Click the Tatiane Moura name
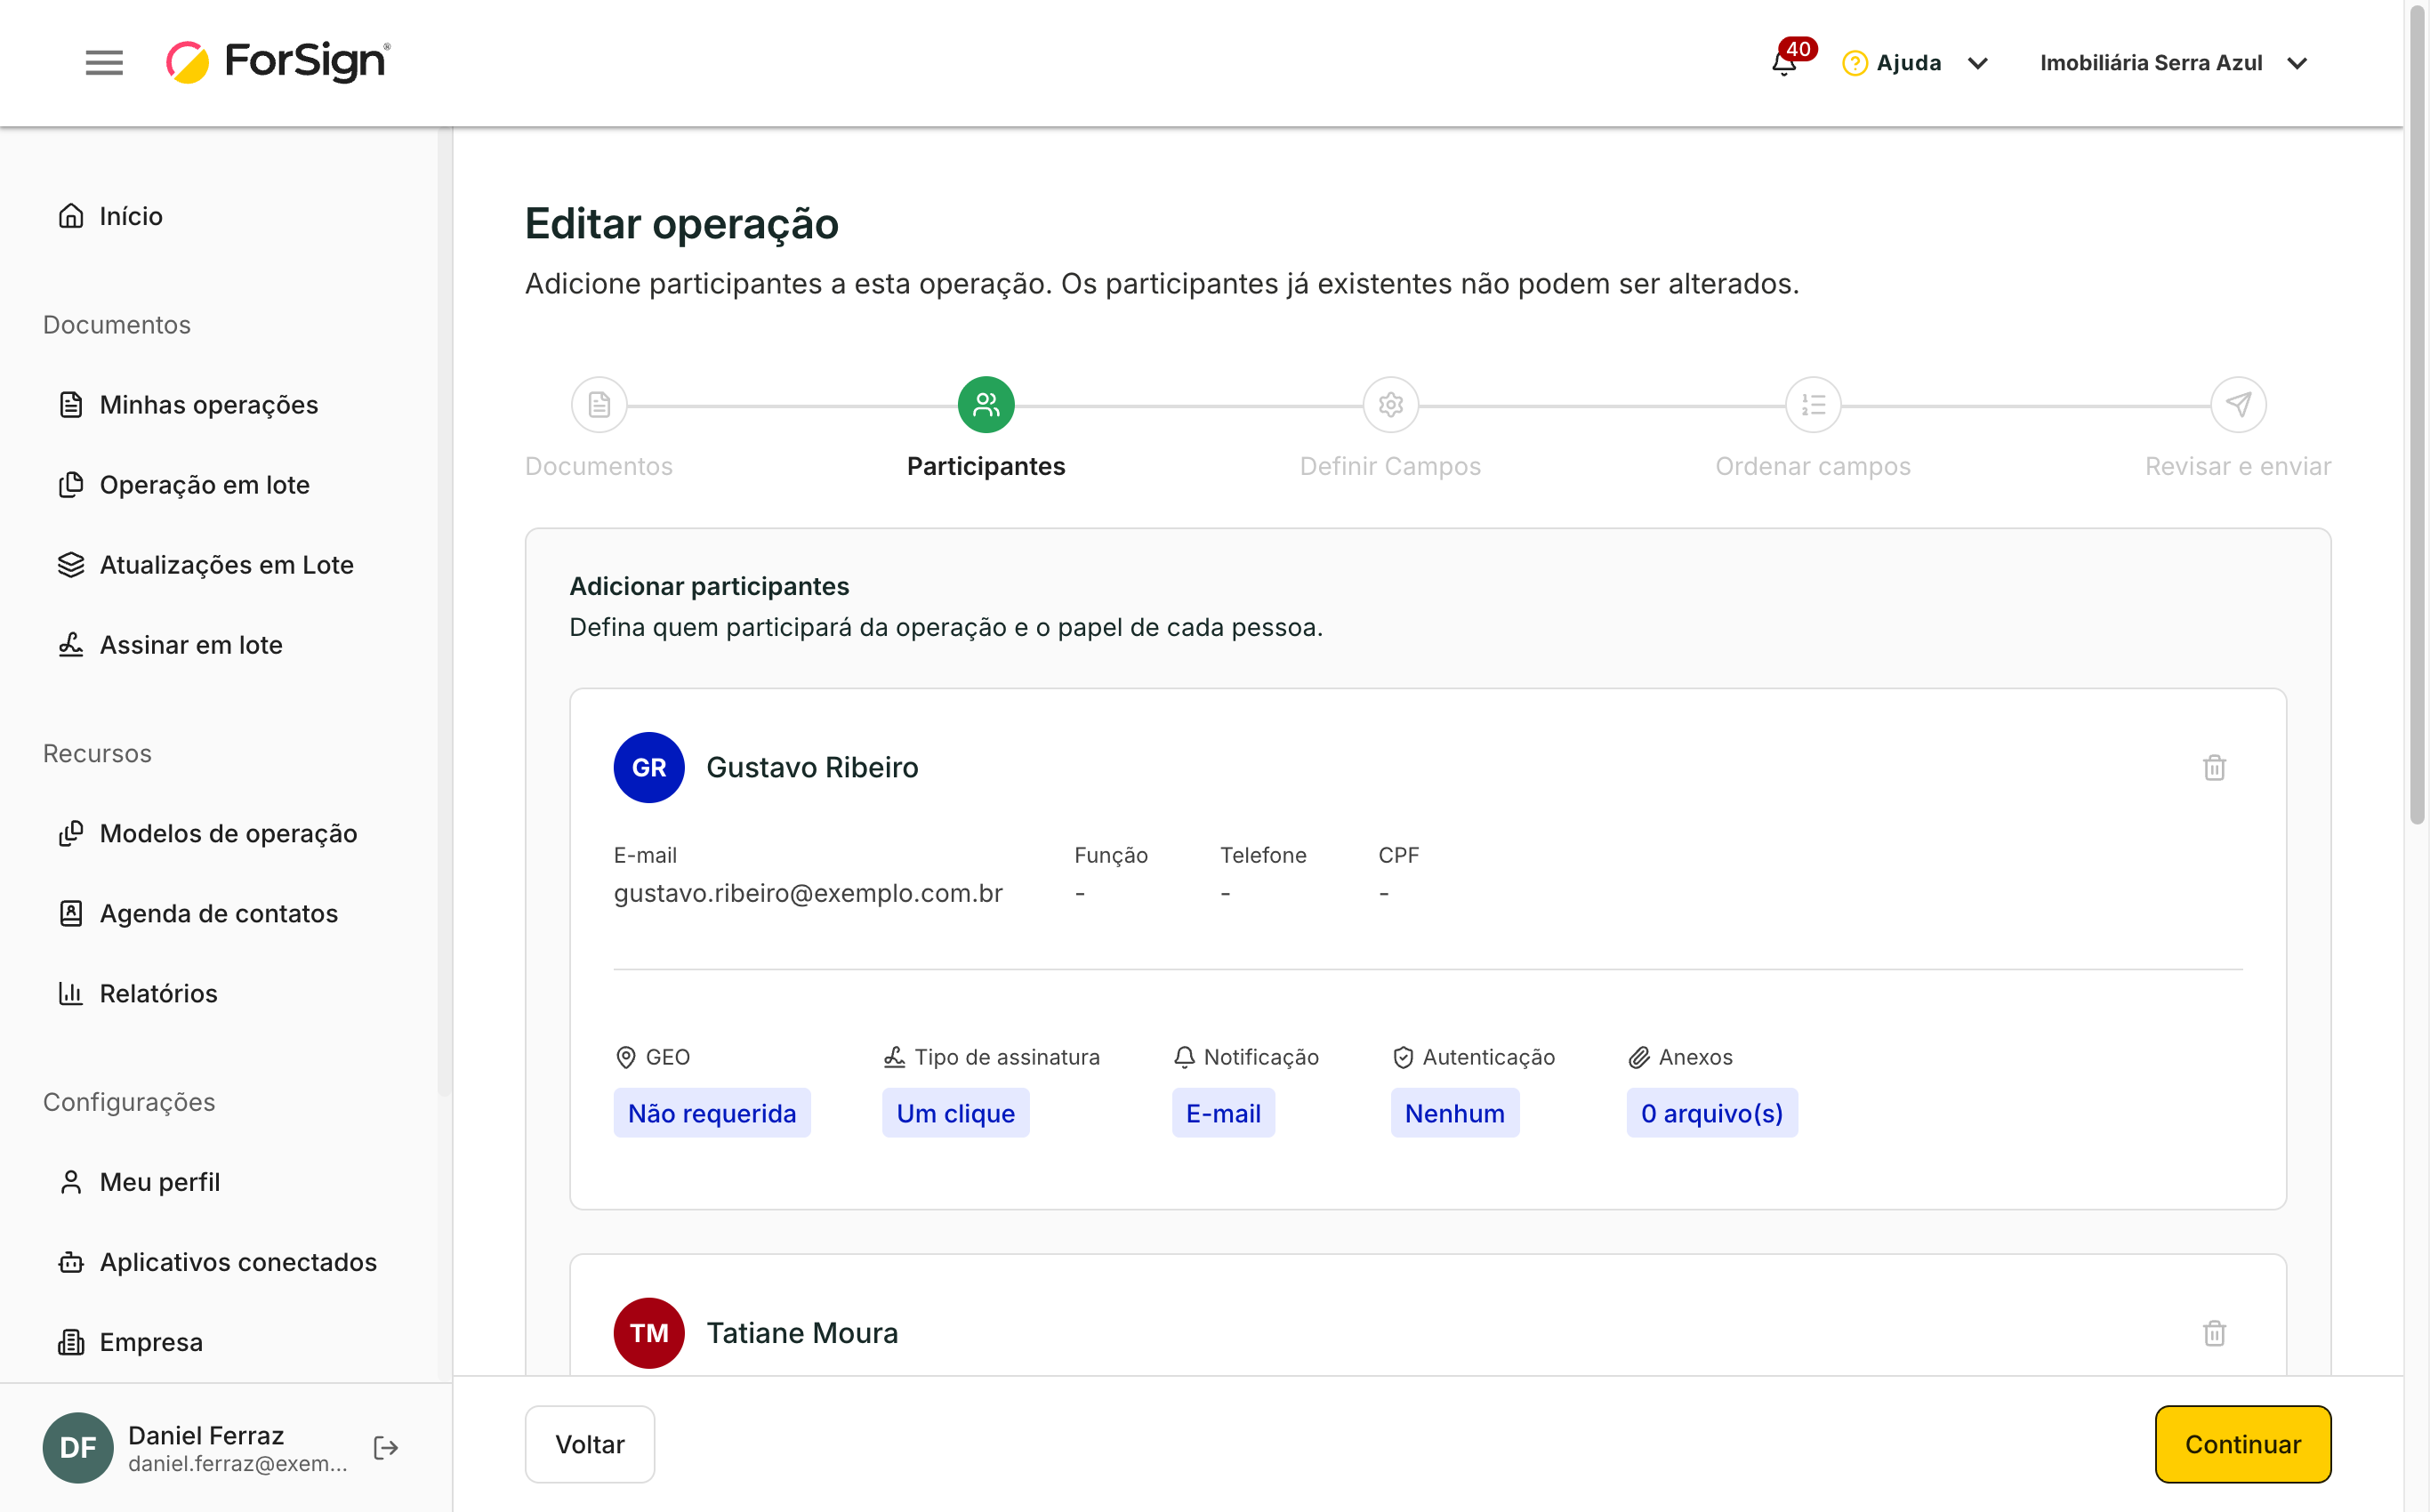The height and width of the screenshot is (1512, 2430). click(802, 1332)
